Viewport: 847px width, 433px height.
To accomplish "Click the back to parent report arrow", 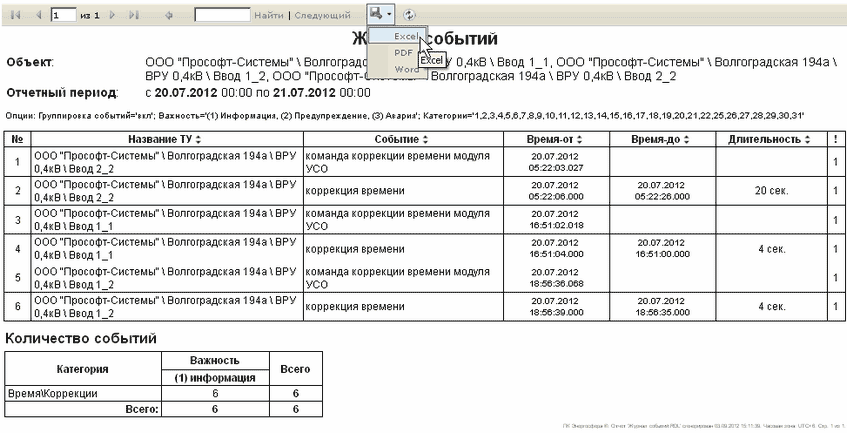I will click(x=168, y=15).
